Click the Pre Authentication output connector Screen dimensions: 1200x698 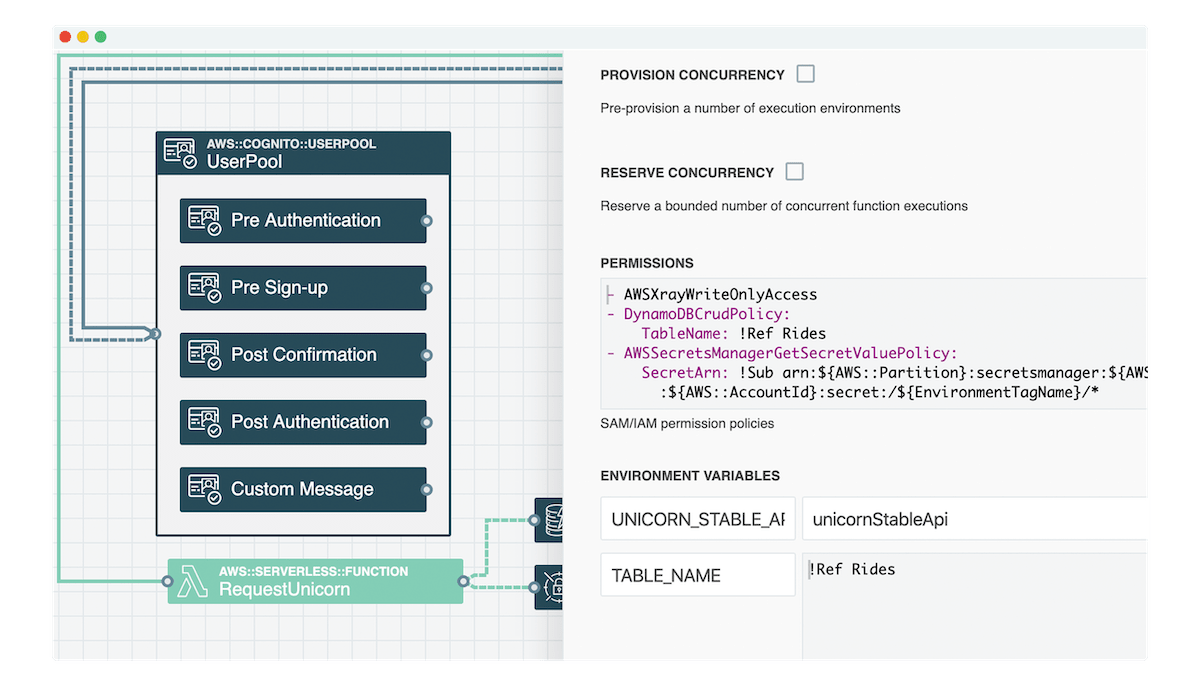click(426, 221)
